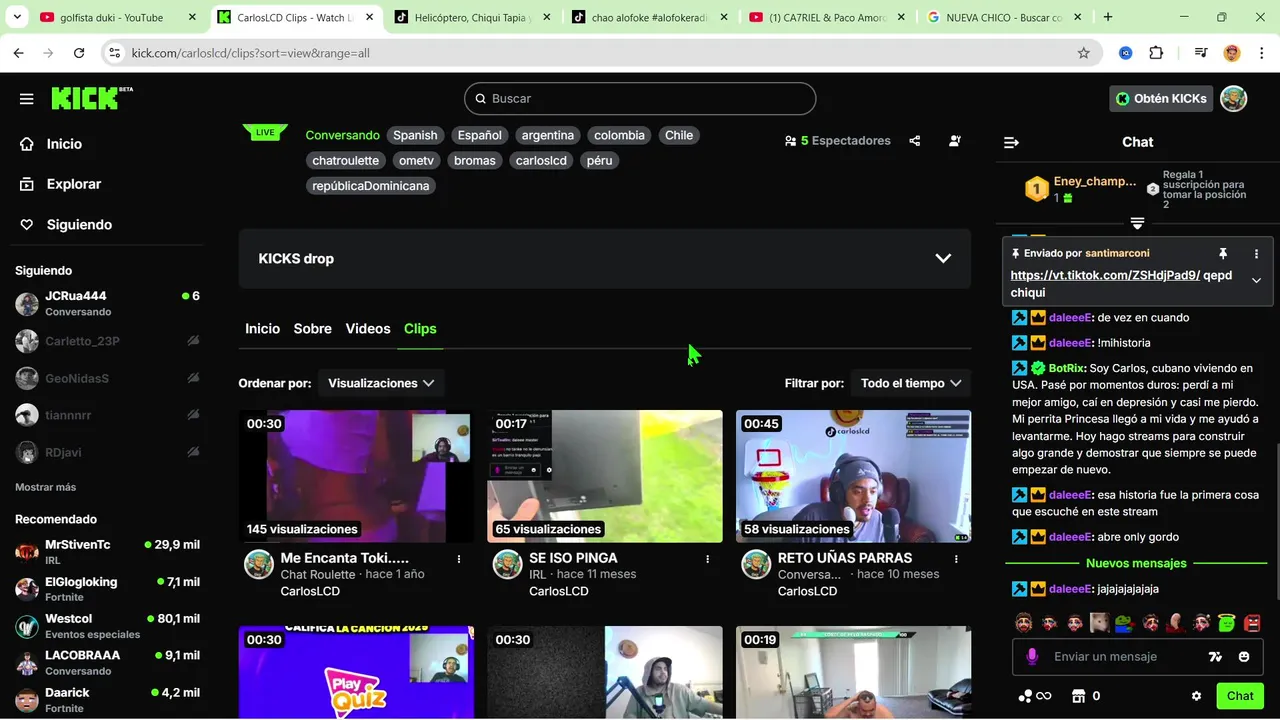The width and height of the screenshot is (1280, 720).
Task: Click the repúblicaDominicana tag
Action: coord(371,186)
